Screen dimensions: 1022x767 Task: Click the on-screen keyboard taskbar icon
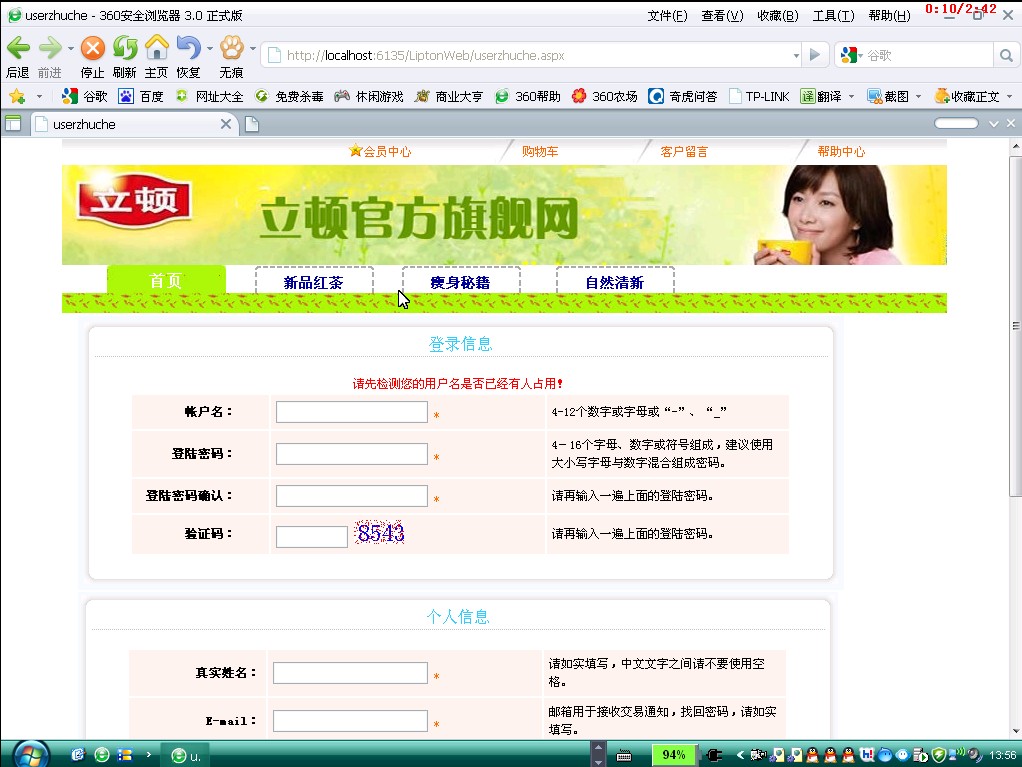624,756
